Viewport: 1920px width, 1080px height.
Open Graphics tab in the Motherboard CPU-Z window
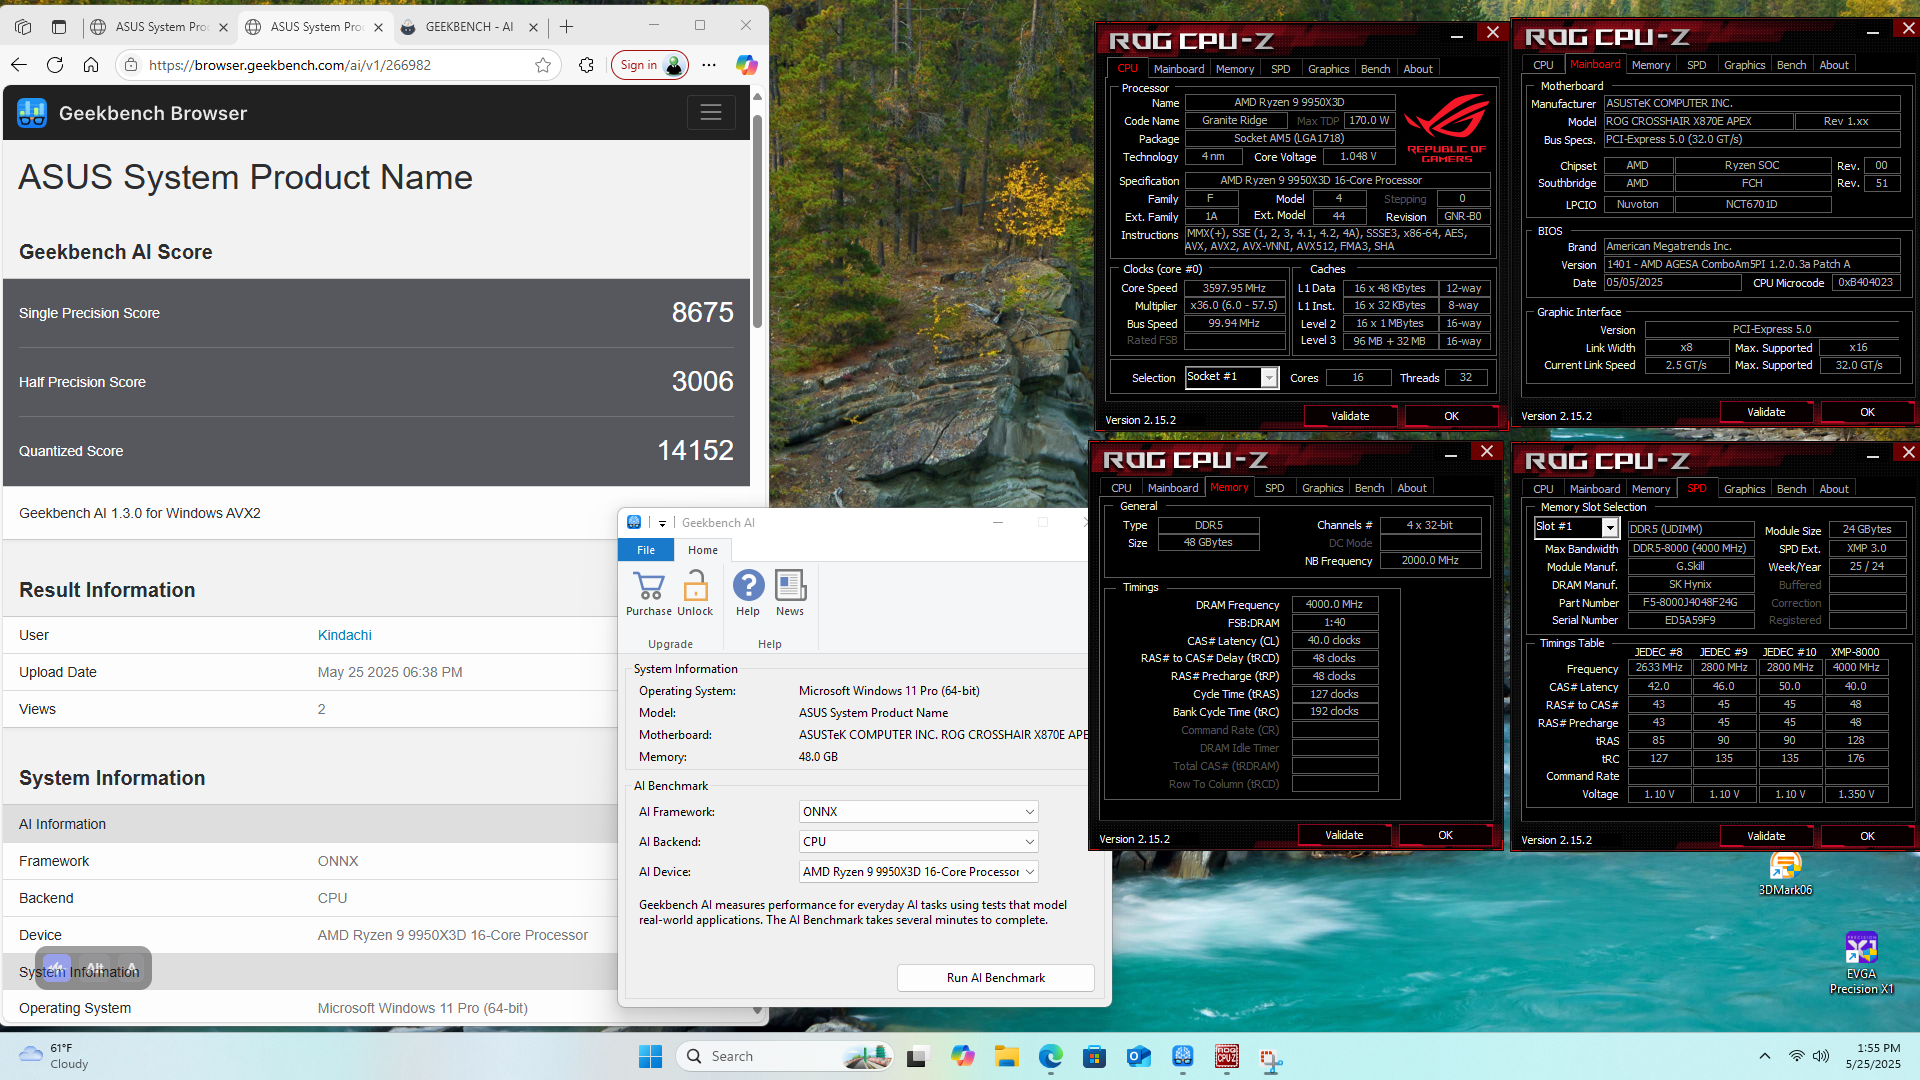tap(1744, 65)
